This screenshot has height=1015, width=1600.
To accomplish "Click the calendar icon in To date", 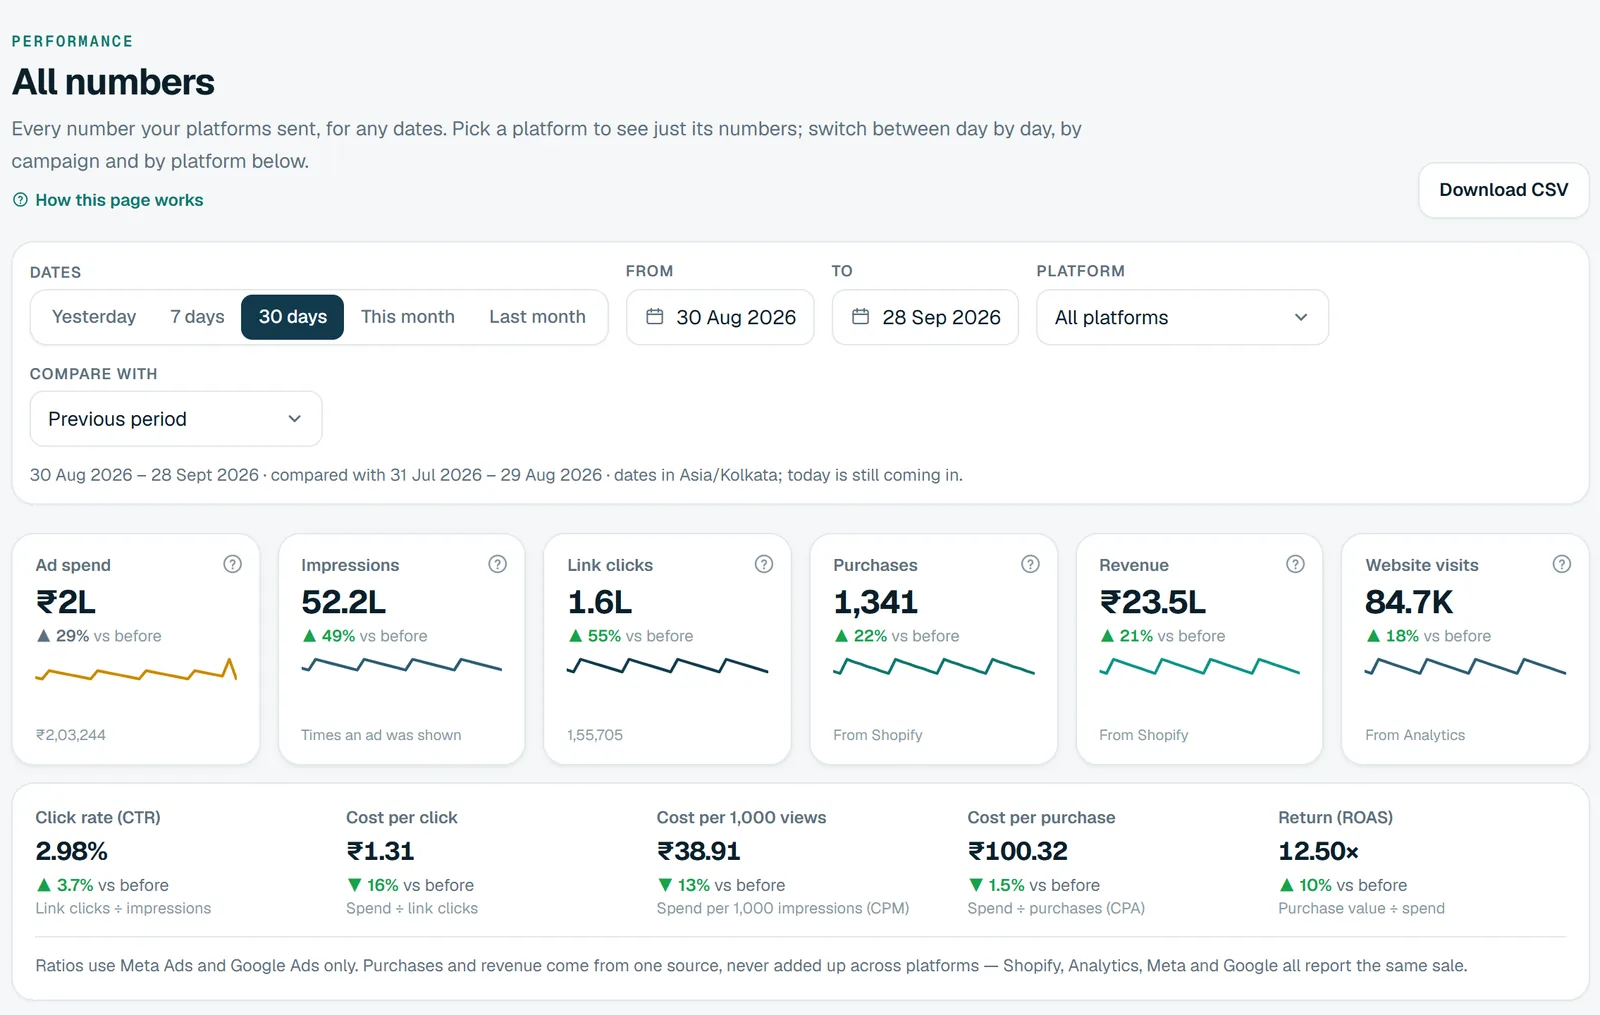I will 860,317.
